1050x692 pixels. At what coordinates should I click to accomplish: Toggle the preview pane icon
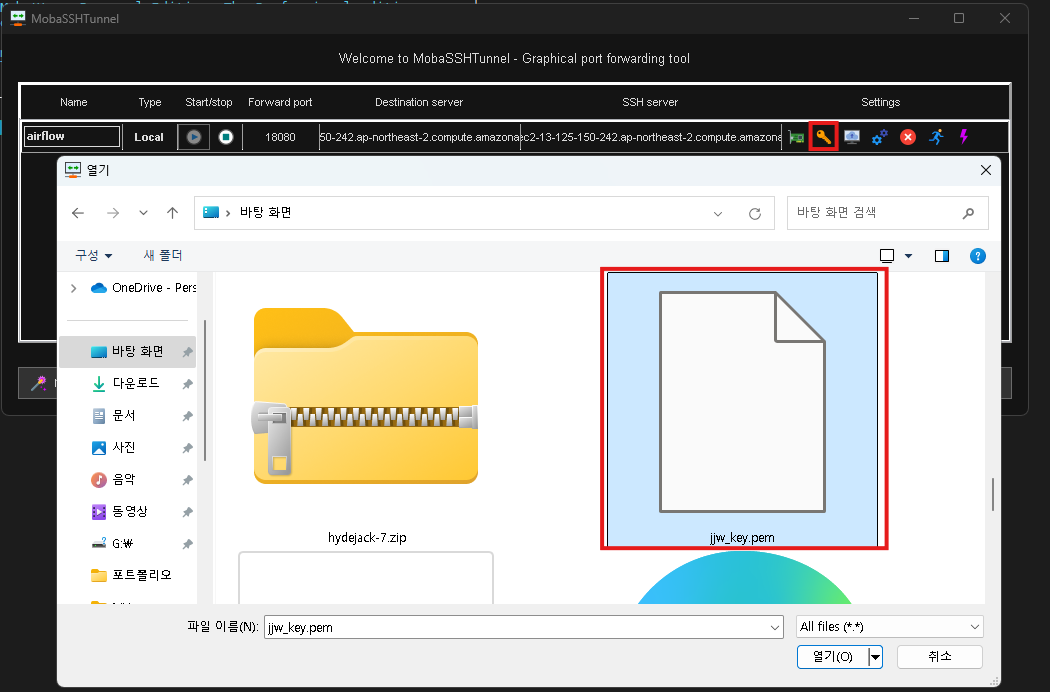(x=942, y=256)
